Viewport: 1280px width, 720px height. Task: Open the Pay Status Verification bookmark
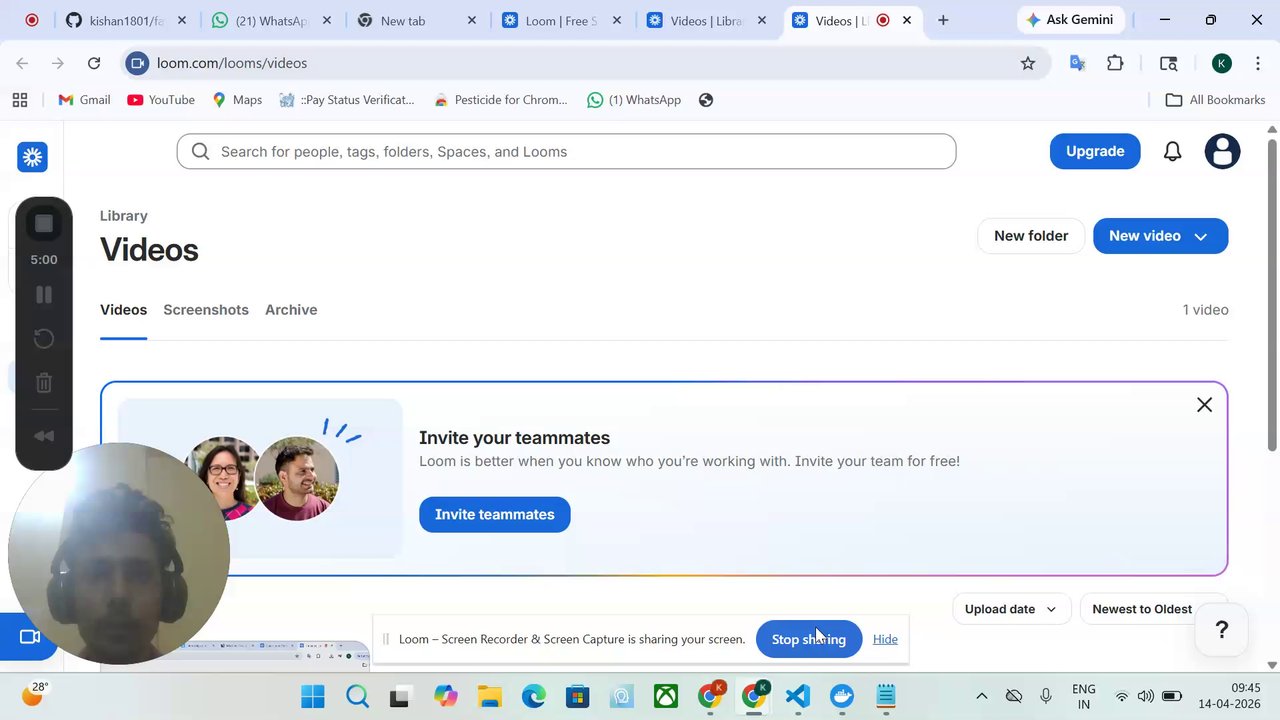pos(347,100)
